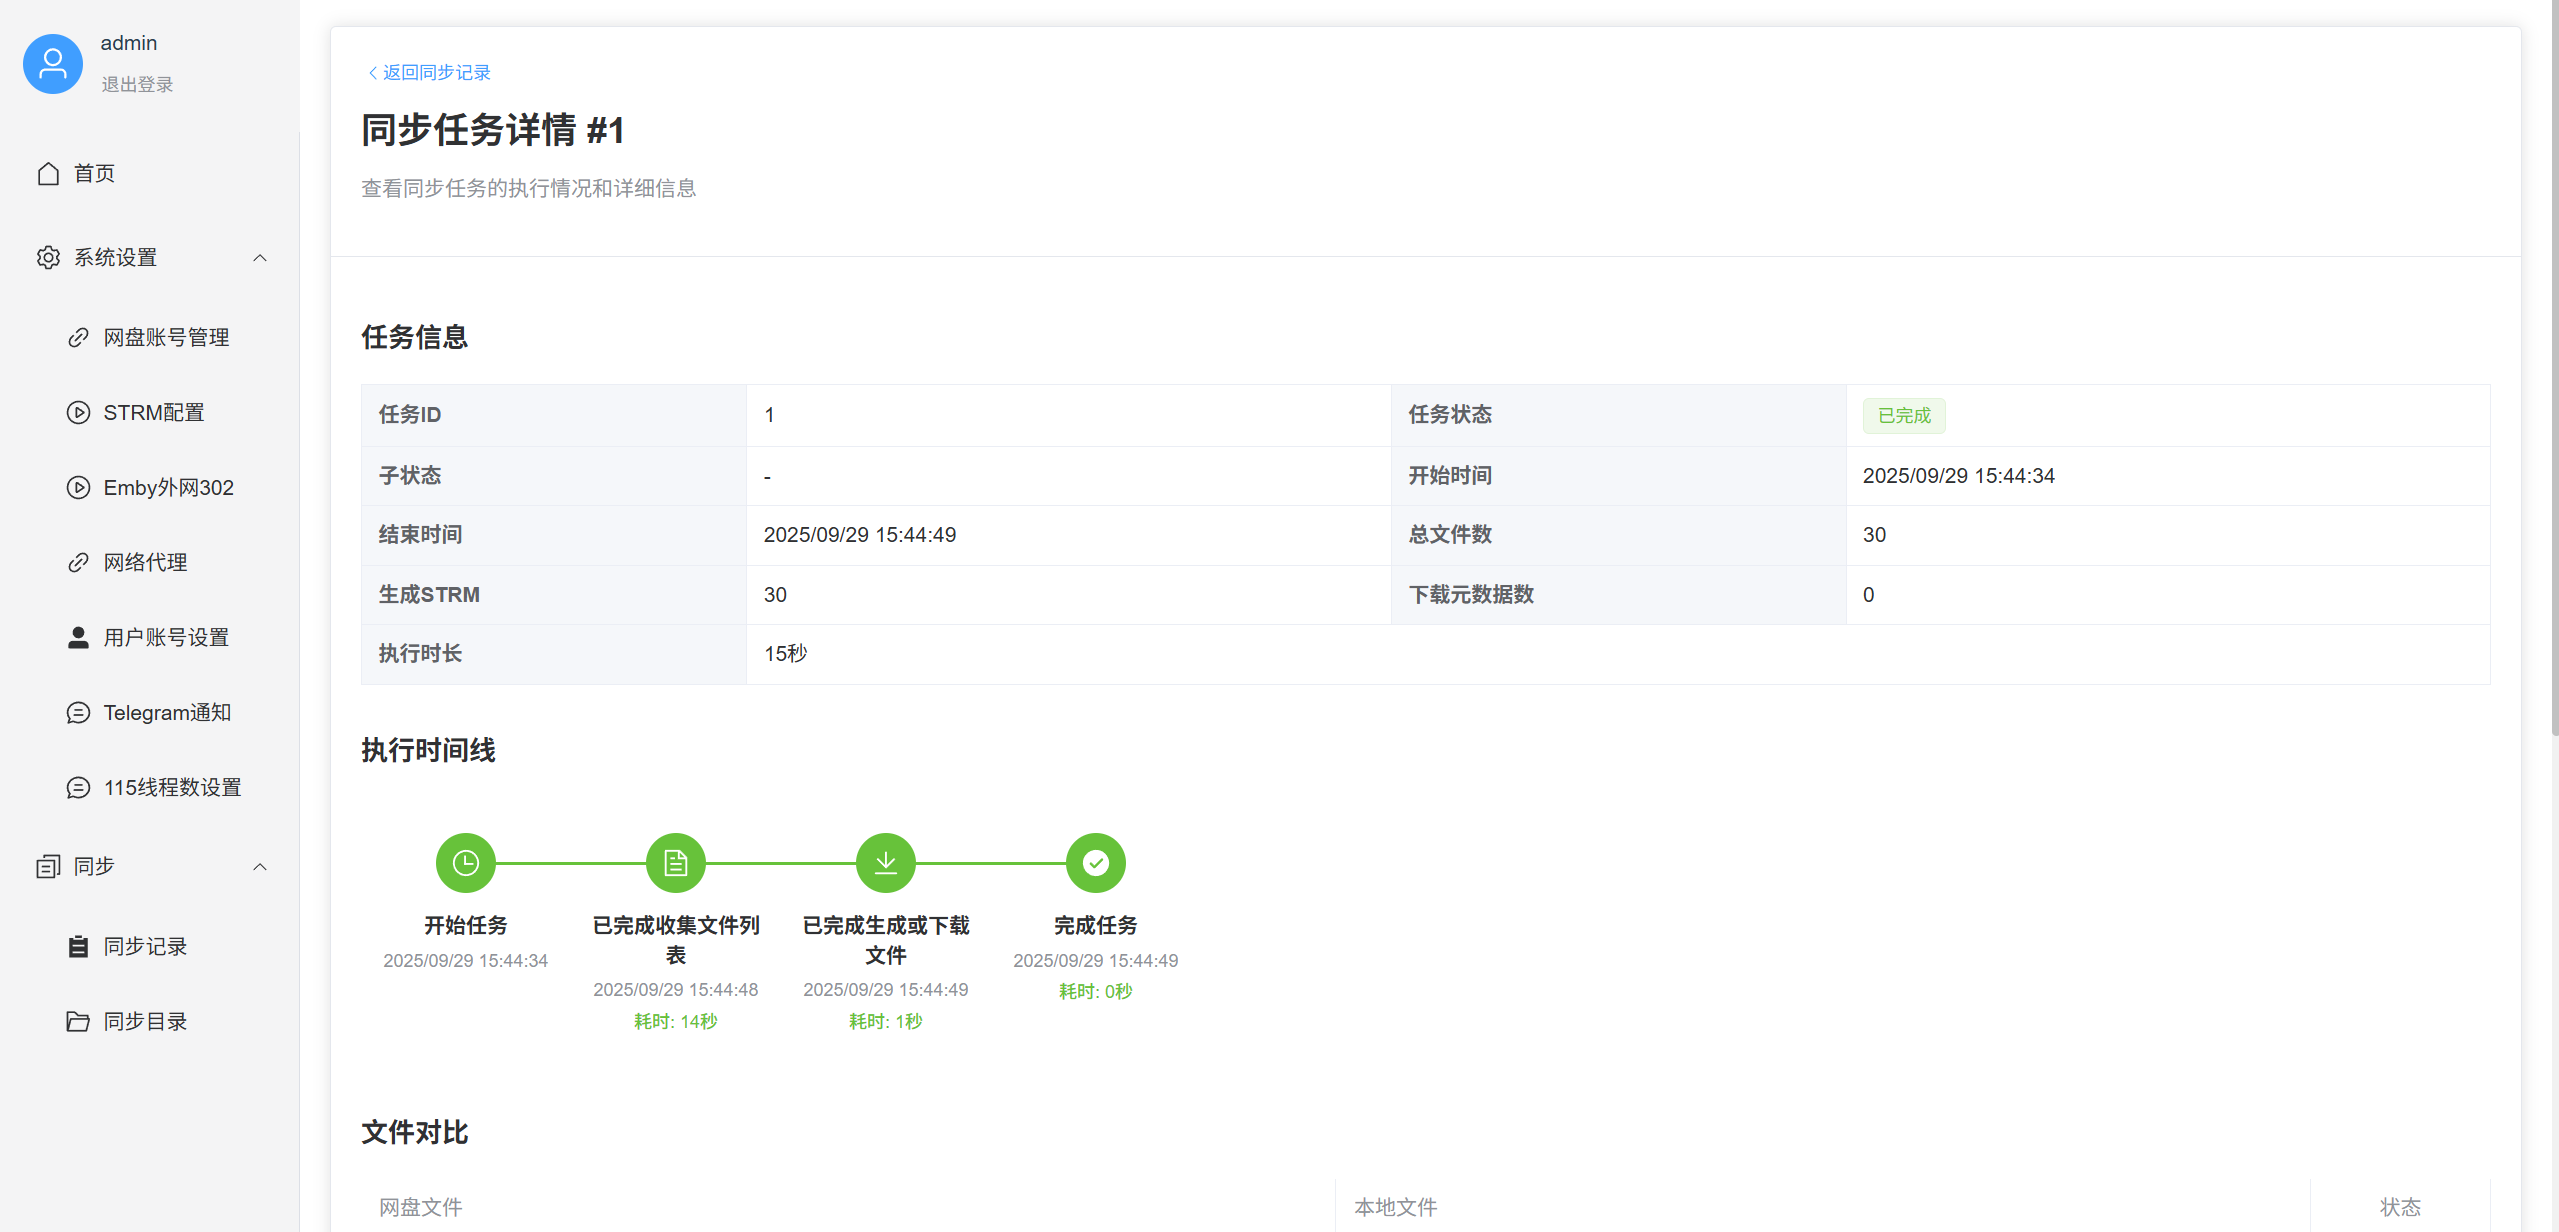Click the gear icon next to 系统设置
2559x1232 pixels.
click(48, 258)
